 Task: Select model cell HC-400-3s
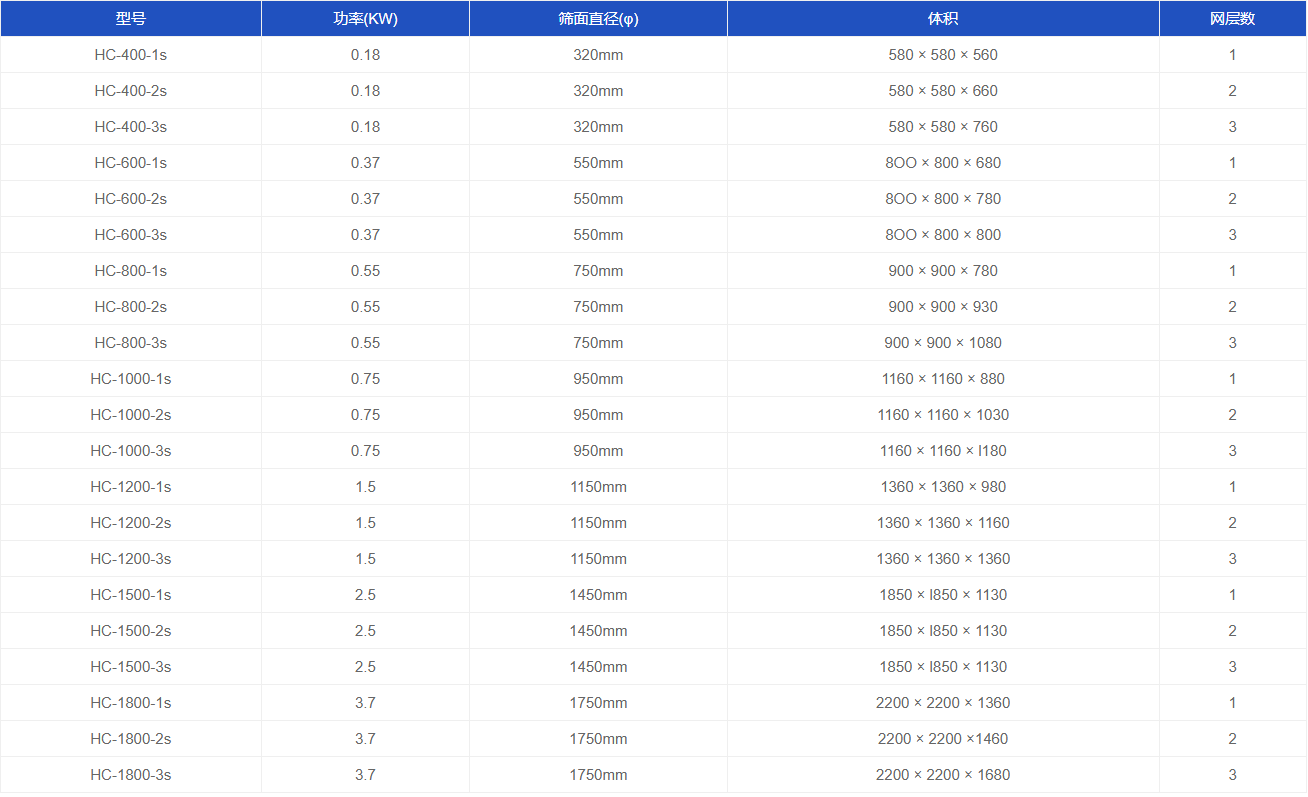click(131, 127)
